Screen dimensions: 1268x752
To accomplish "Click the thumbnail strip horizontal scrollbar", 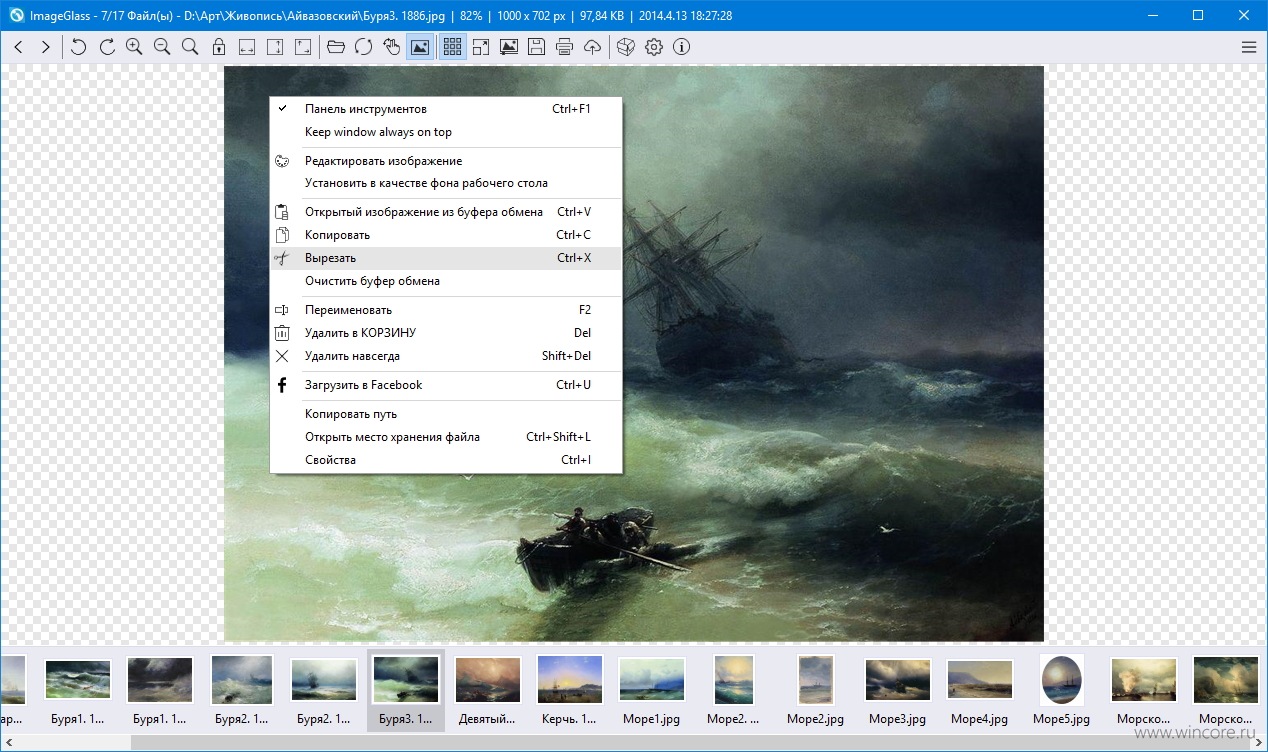I will point(634,742).
